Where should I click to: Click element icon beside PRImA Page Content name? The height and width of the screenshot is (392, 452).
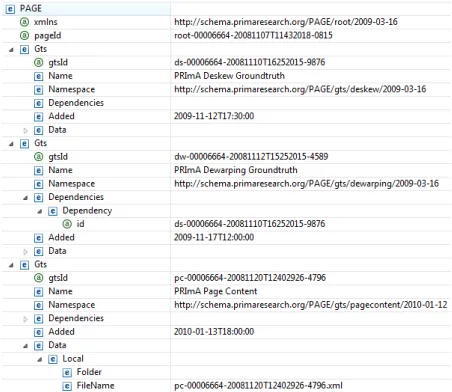pyautogui.click(x=39, y=292)
